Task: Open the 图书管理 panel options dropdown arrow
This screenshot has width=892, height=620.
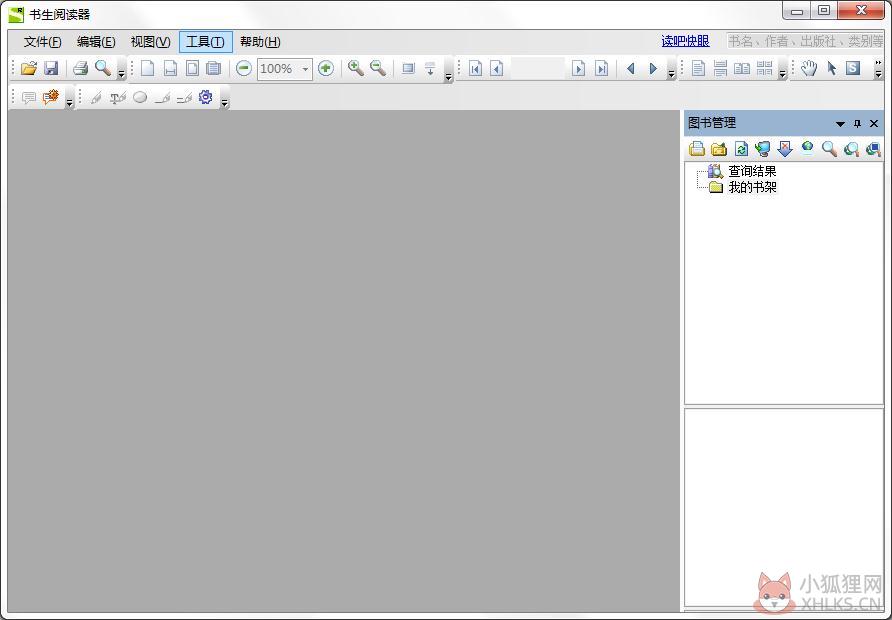Action: (840, 123)
